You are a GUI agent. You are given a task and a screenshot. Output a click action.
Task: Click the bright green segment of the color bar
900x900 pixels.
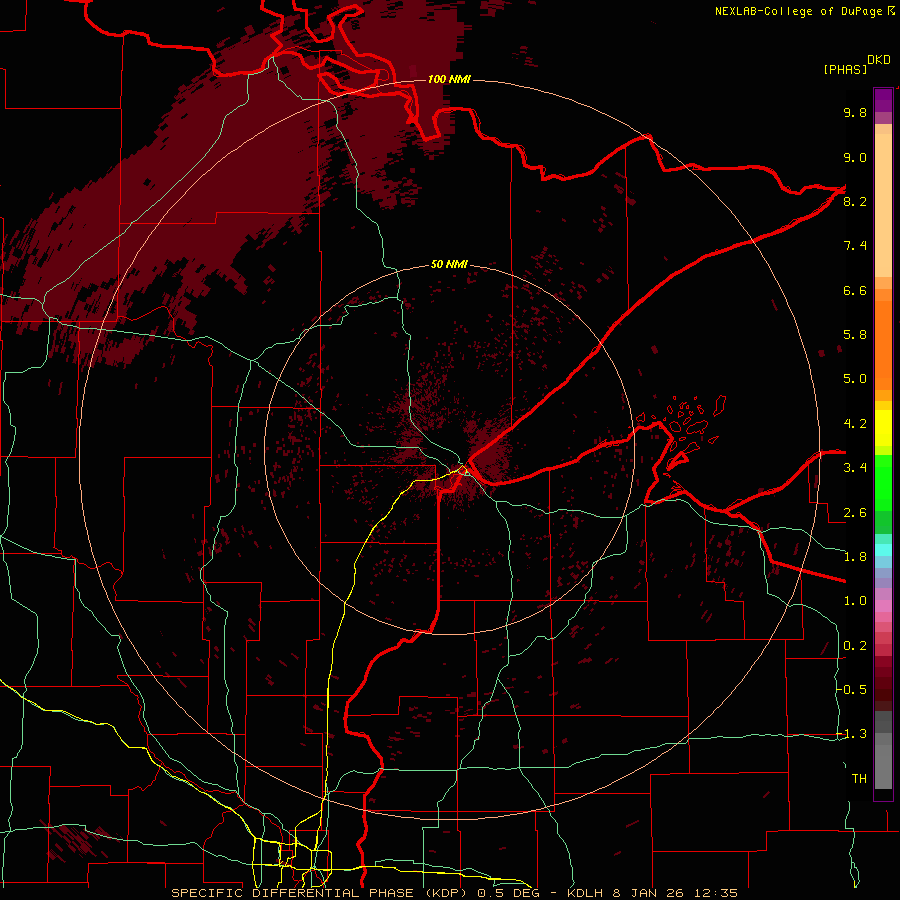pos(883,482)
